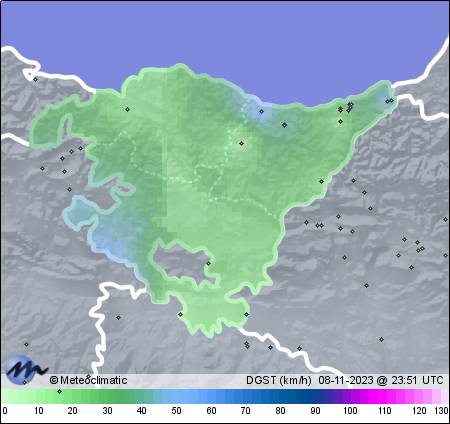450x424 pixels.
Task: Click the 08-11-2023 @ 23:51 UTC timestamp
Action: (381, 380)
